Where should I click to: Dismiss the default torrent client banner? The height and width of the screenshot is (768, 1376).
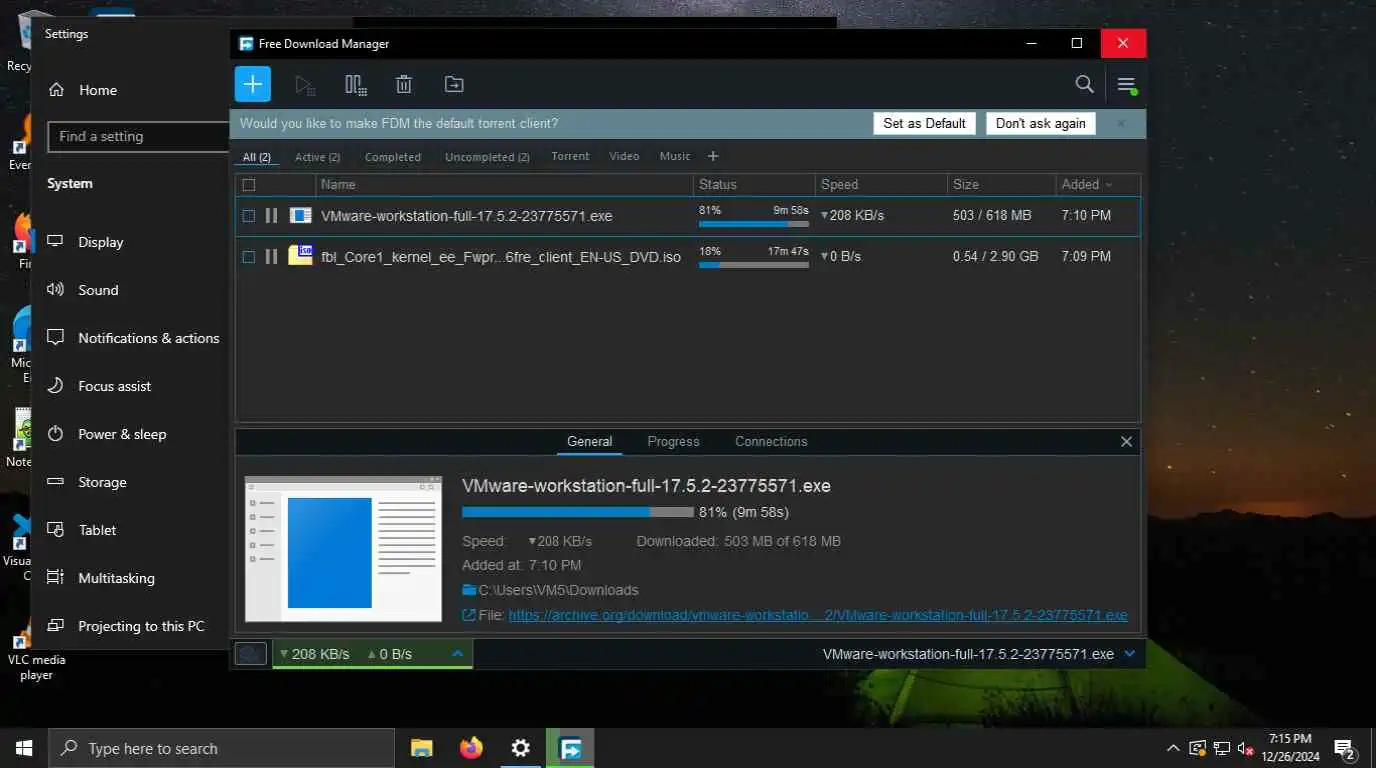(x=1121, y=124)
